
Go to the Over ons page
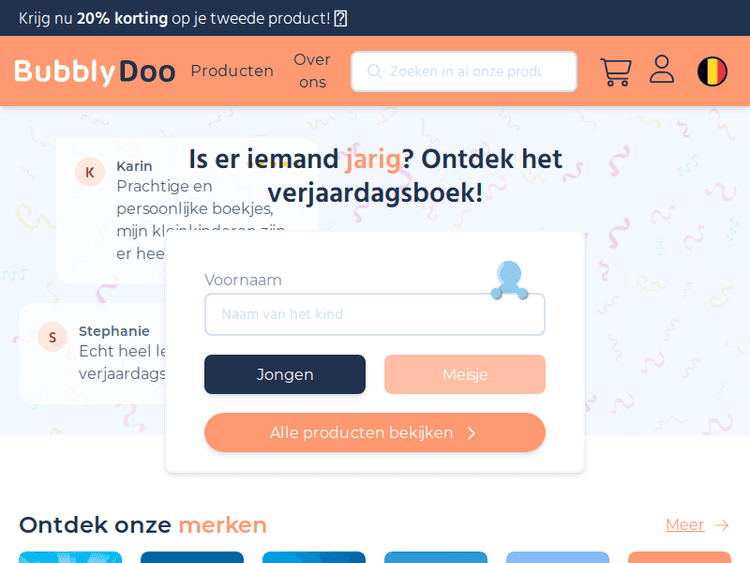pos(312,71)
